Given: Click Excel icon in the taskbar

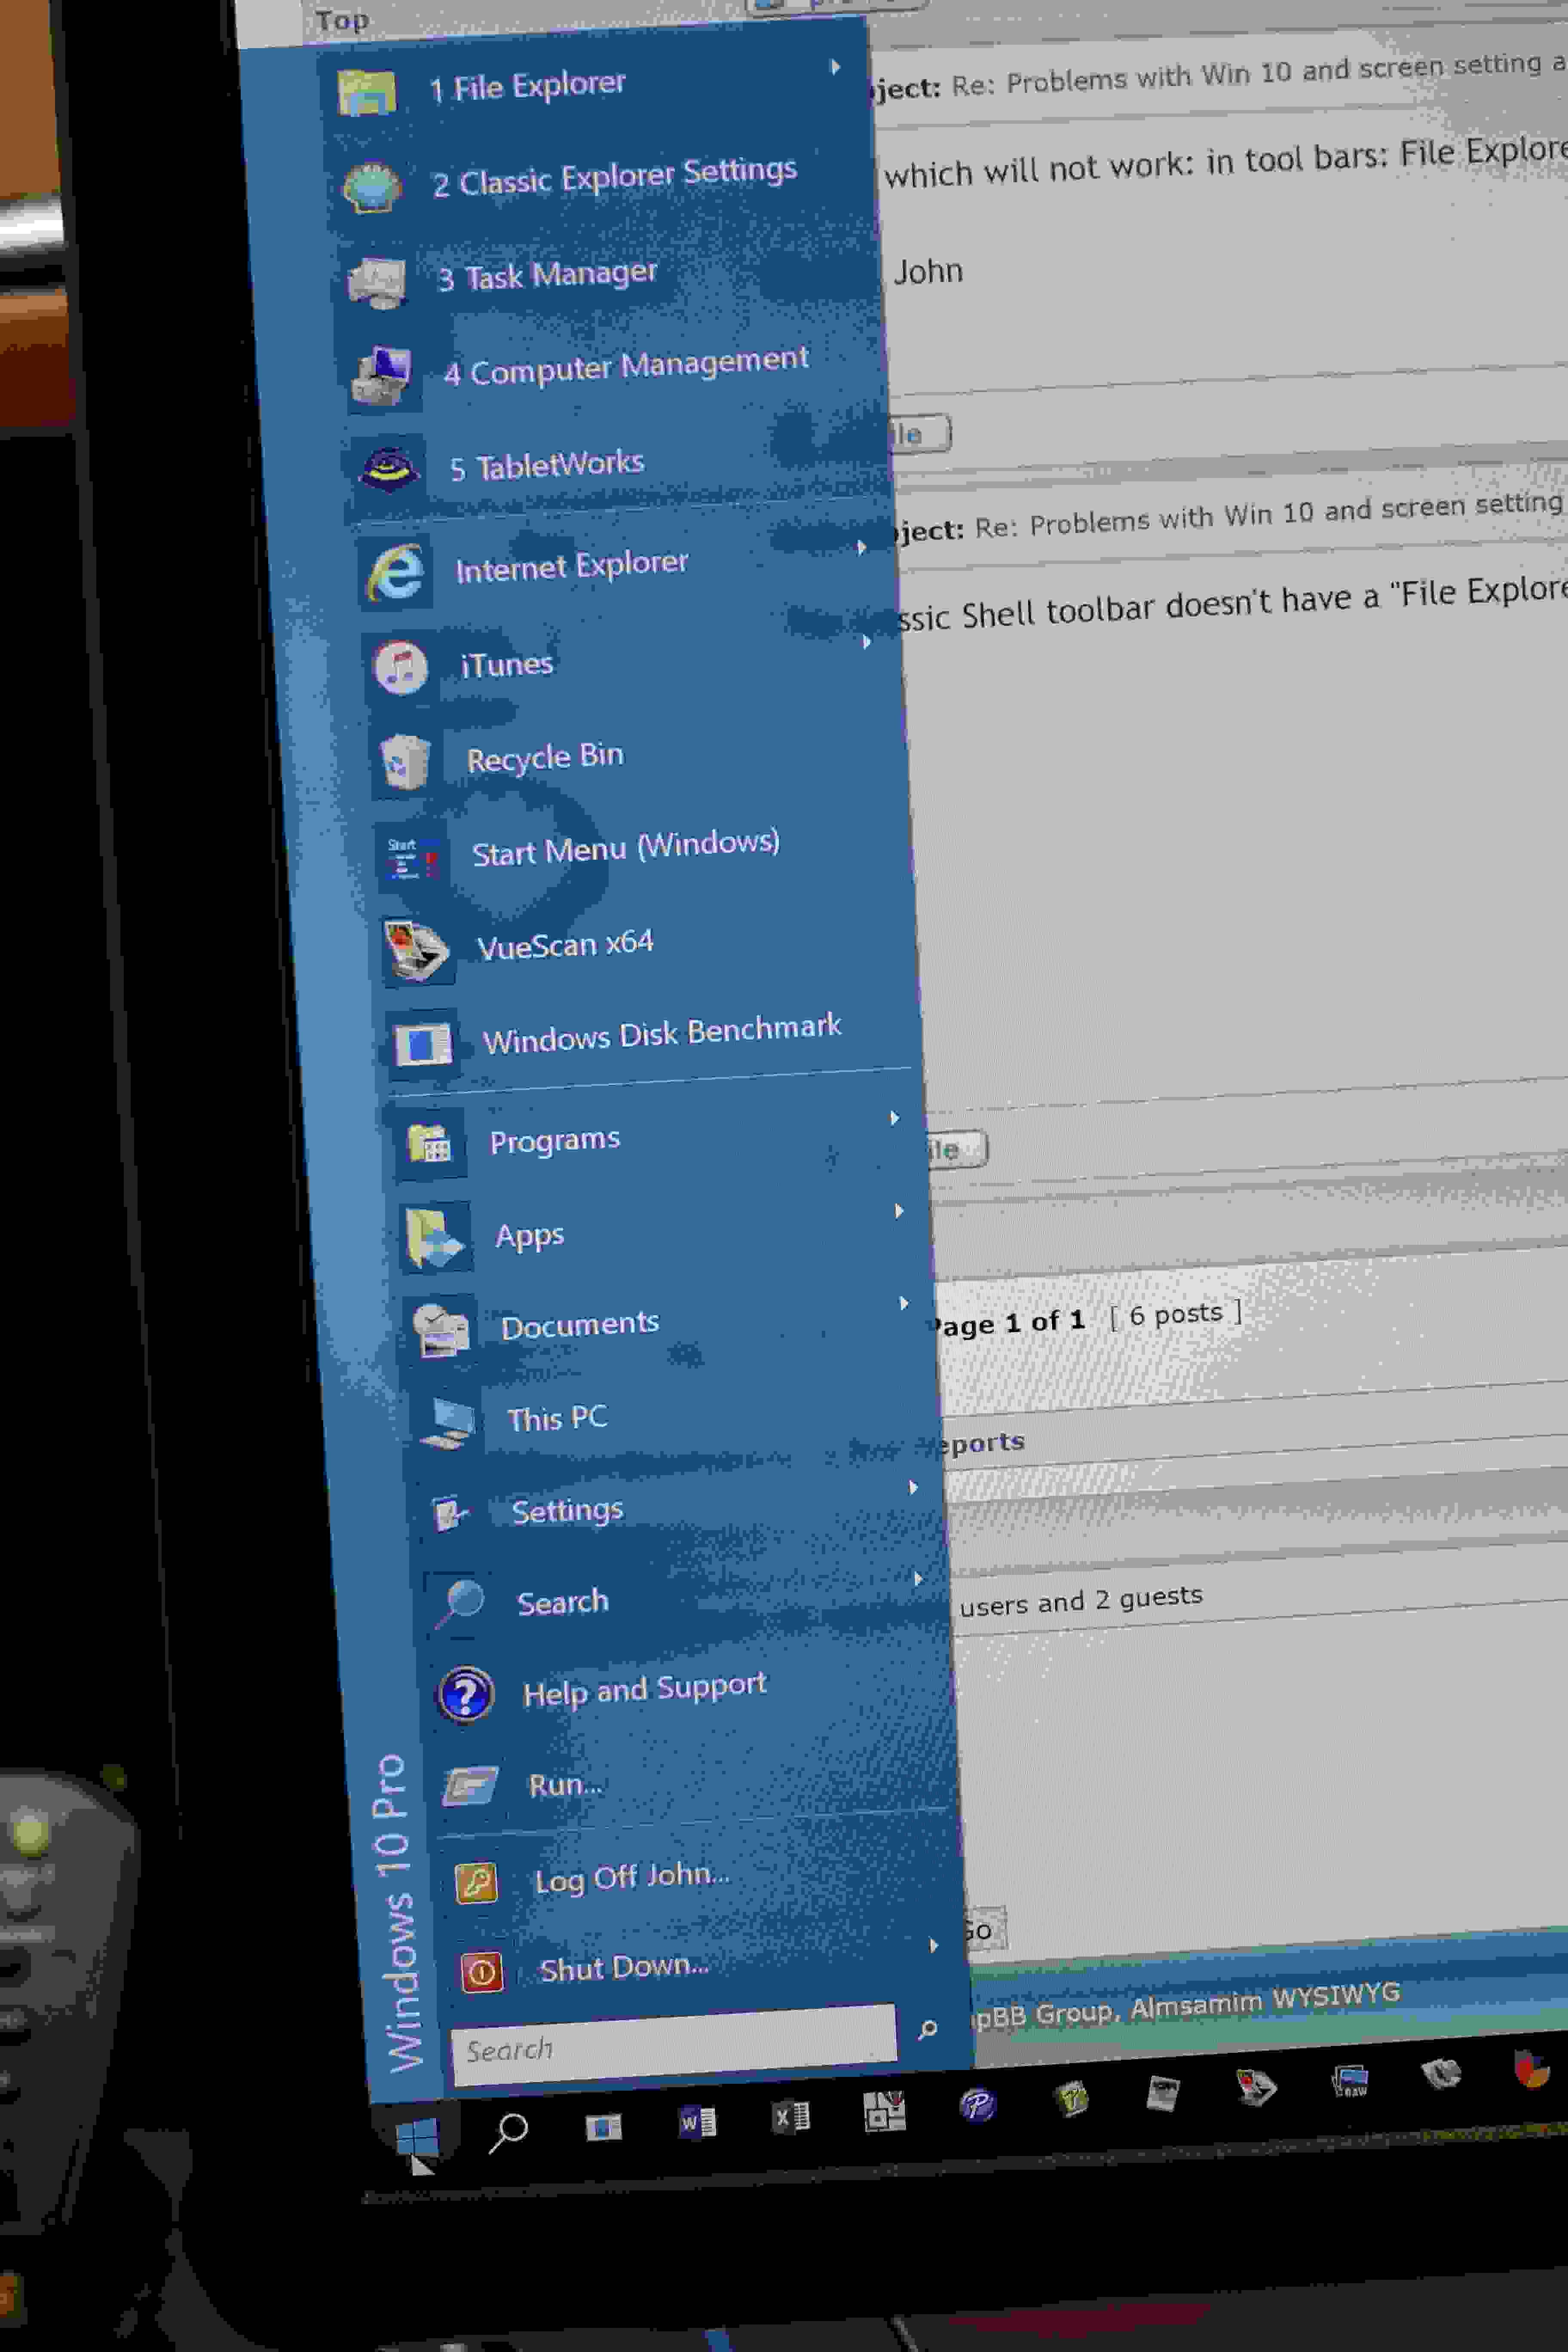Looking at the screenshot, I should click(x=790, y=2115).
